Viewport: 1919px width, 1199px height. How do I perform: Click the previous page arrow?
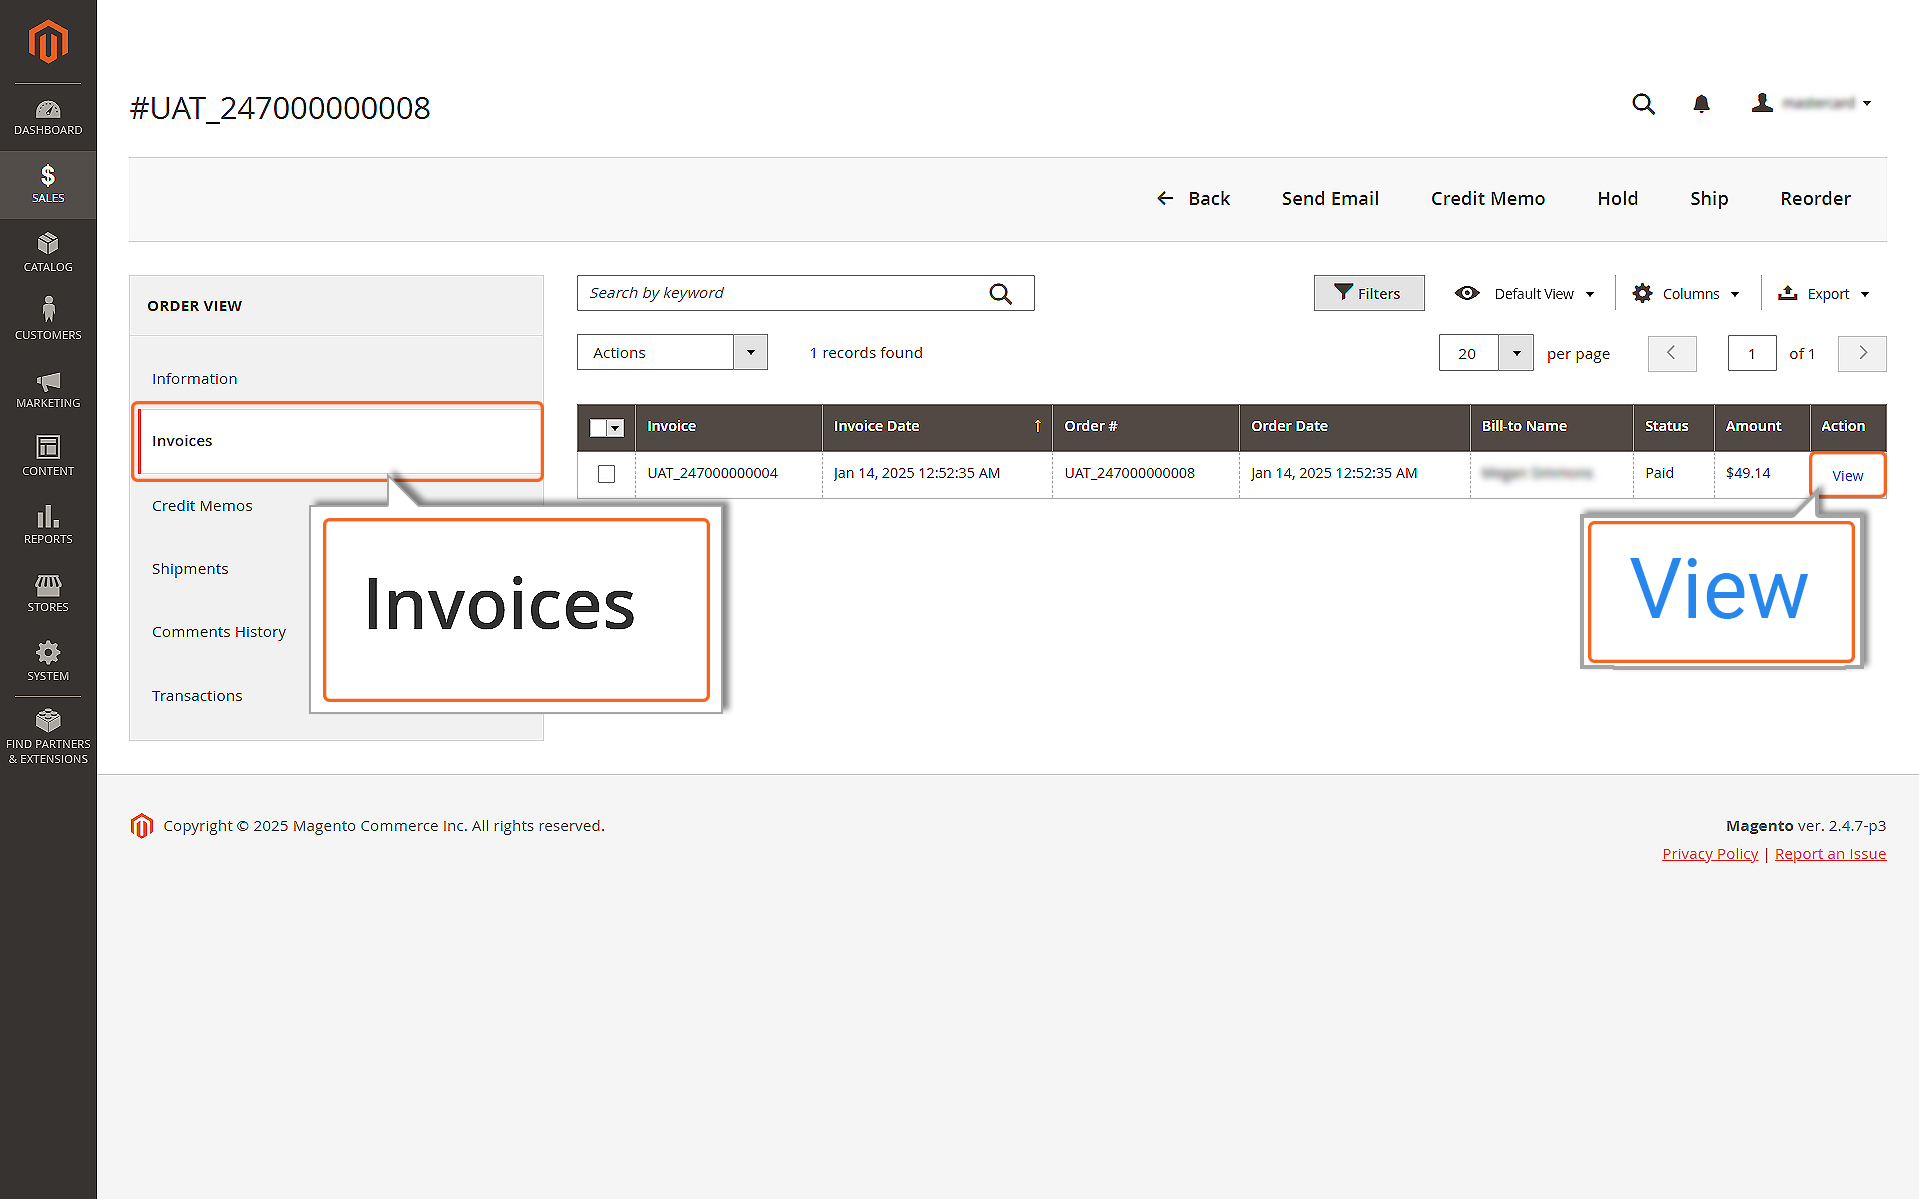point(1672,353)
